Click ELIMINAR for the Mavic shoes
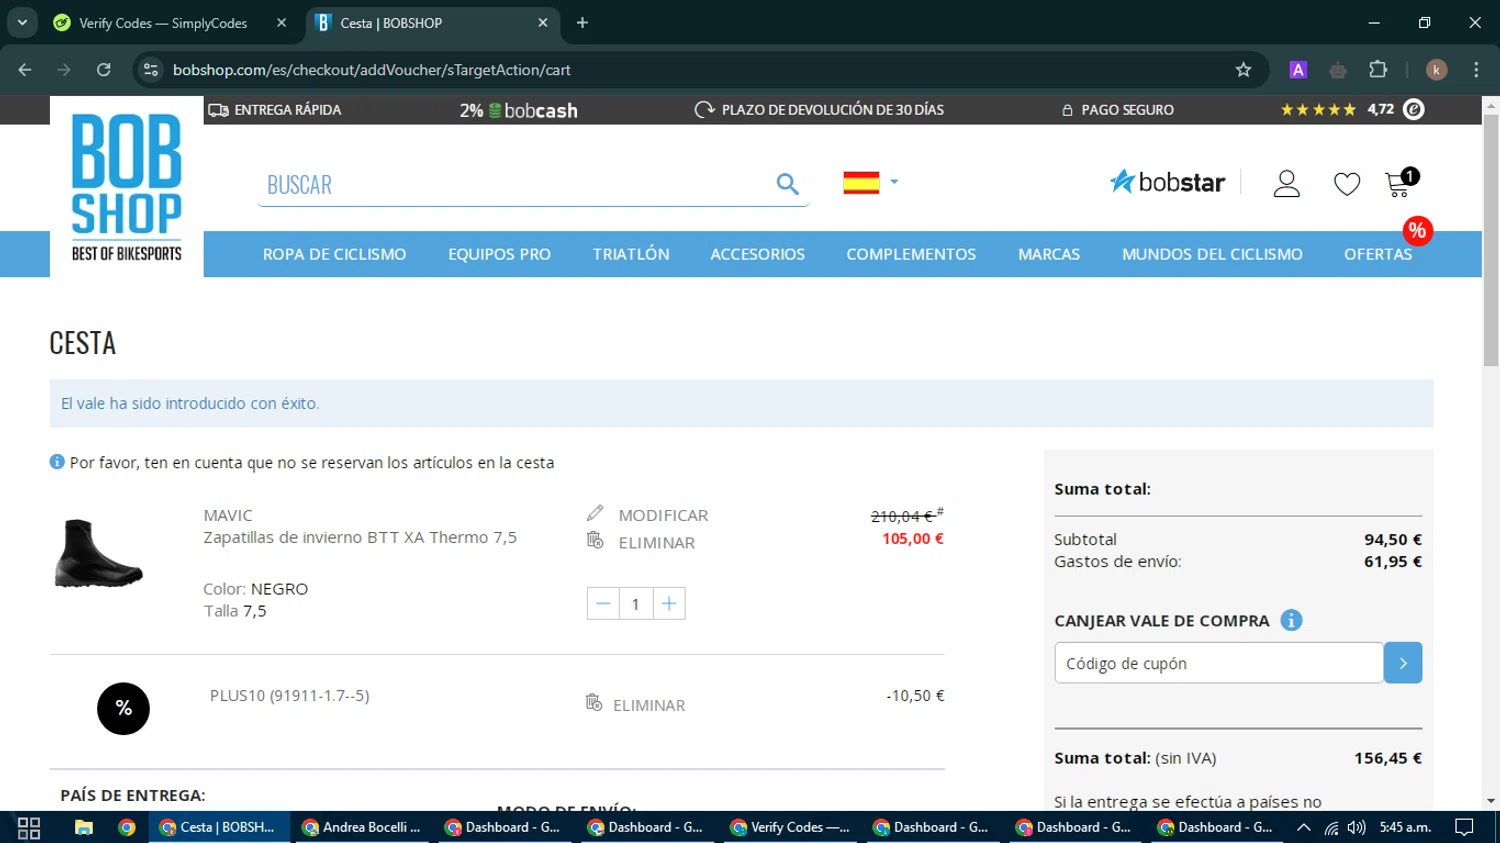 [641, 542]
